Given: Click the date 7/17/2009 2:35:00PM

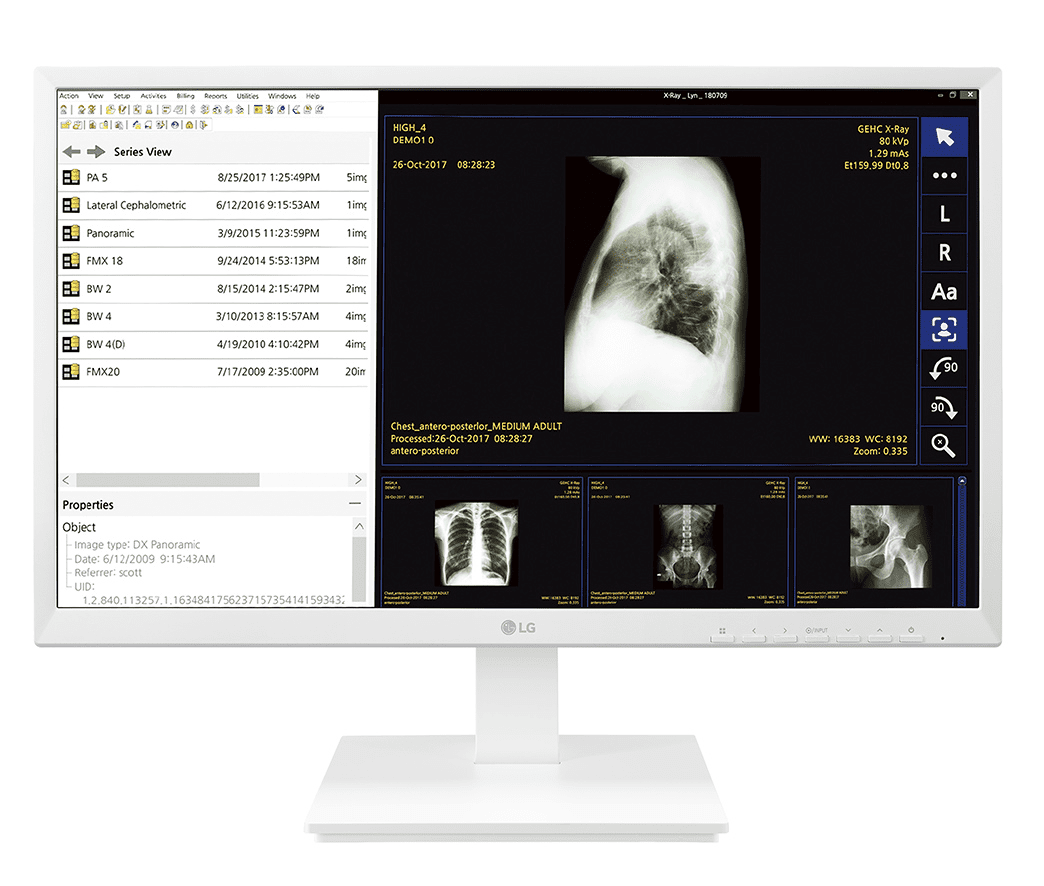Looking at the screenshot, I should coord(268,371).
